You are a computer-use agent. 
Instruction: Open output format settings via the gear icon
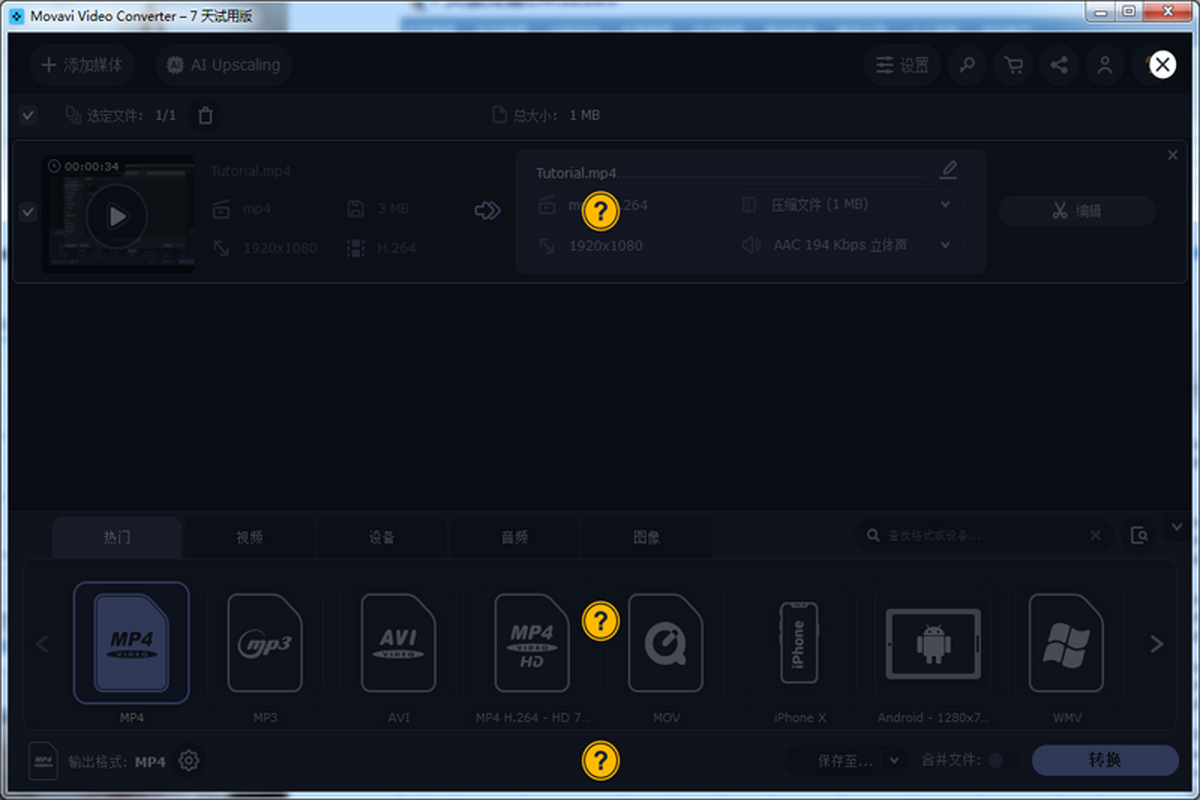[189, 761]
